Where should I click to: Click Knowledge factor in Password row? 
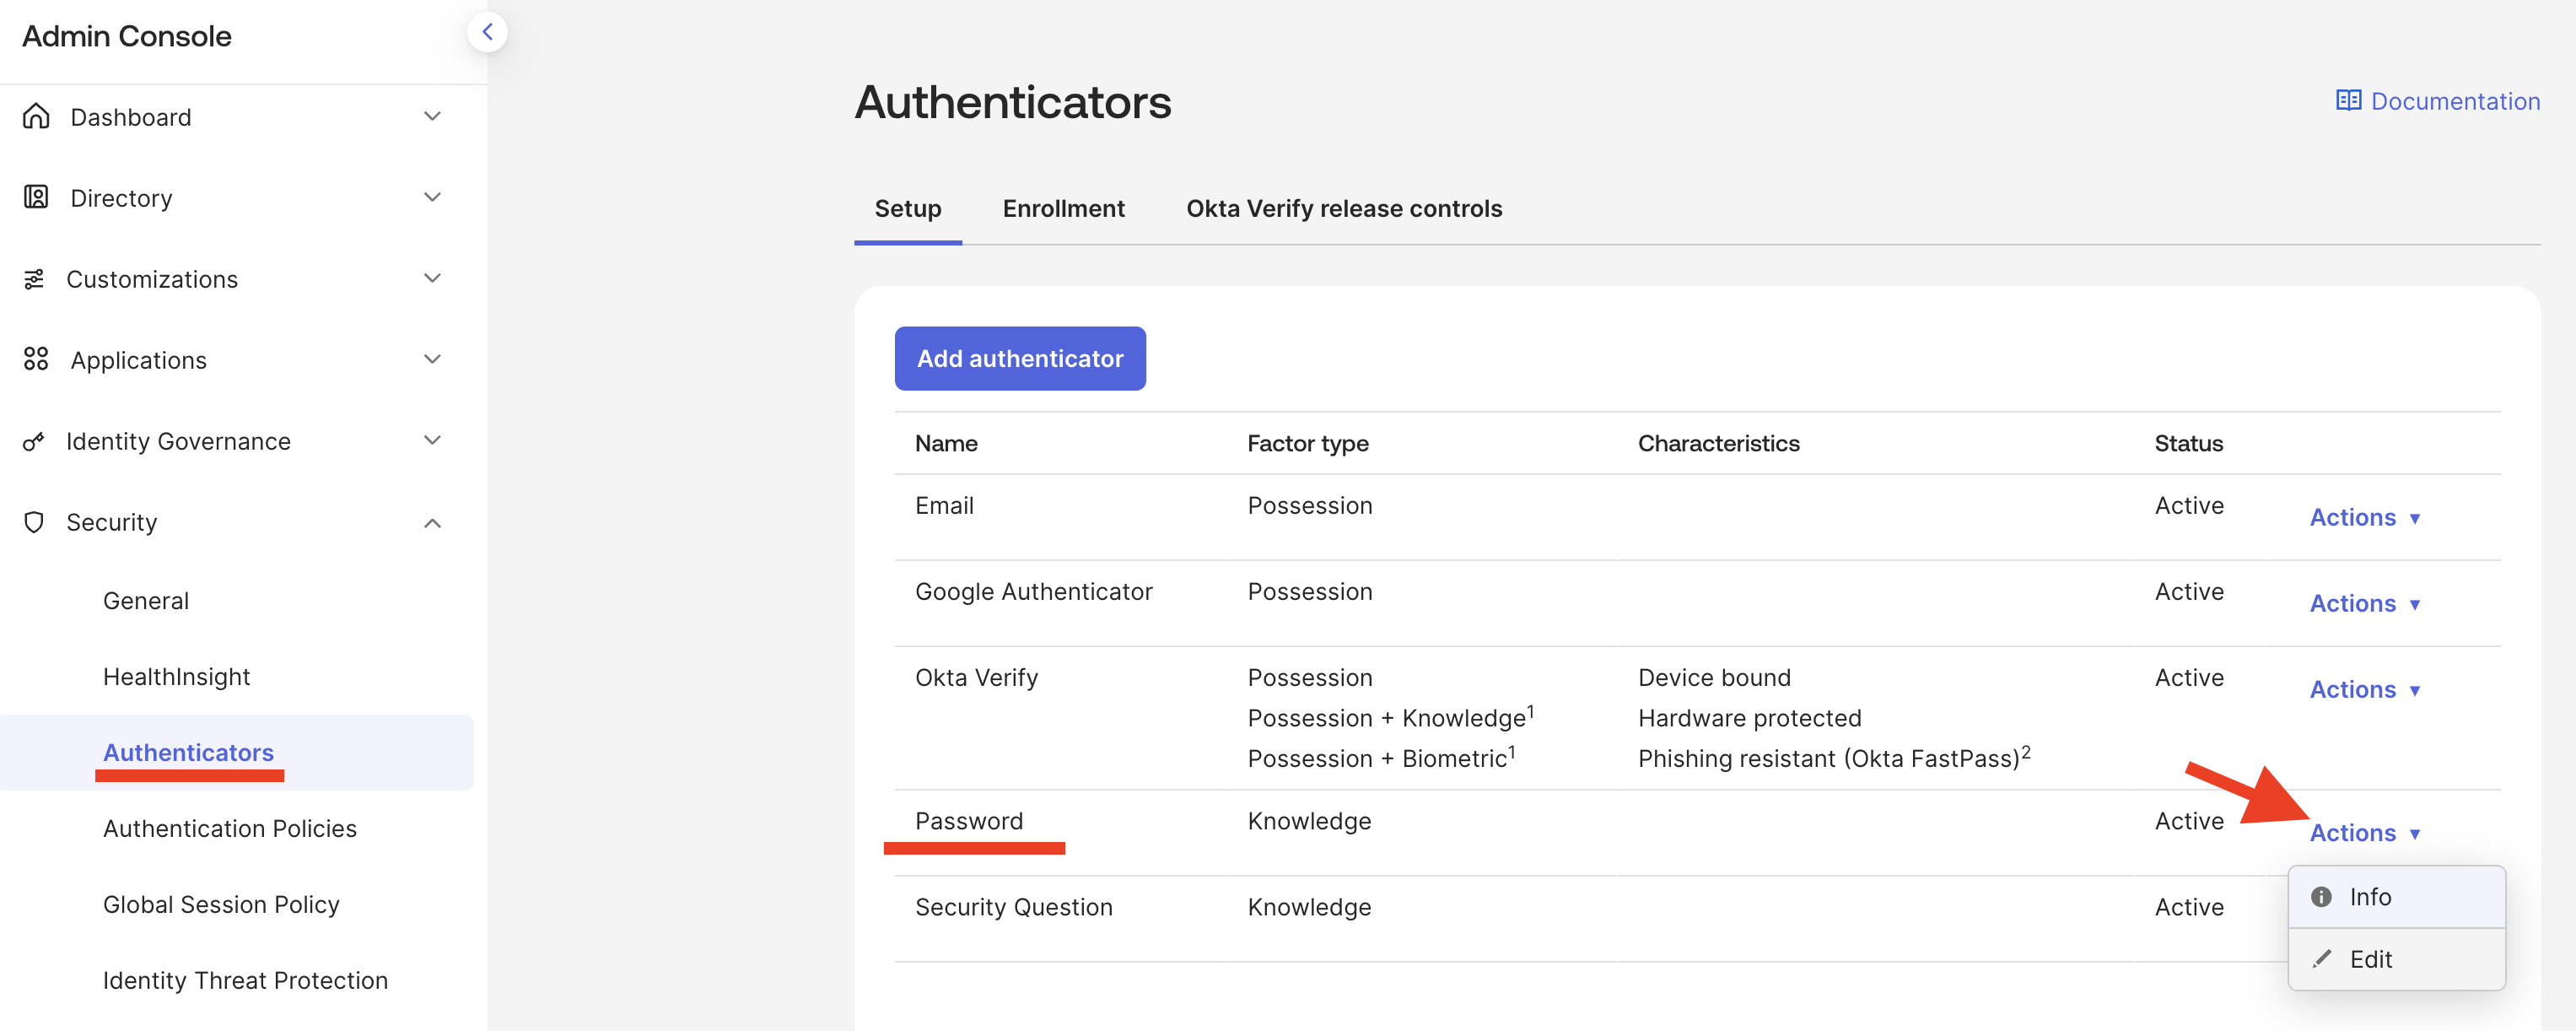click(x=1309, y=821)
